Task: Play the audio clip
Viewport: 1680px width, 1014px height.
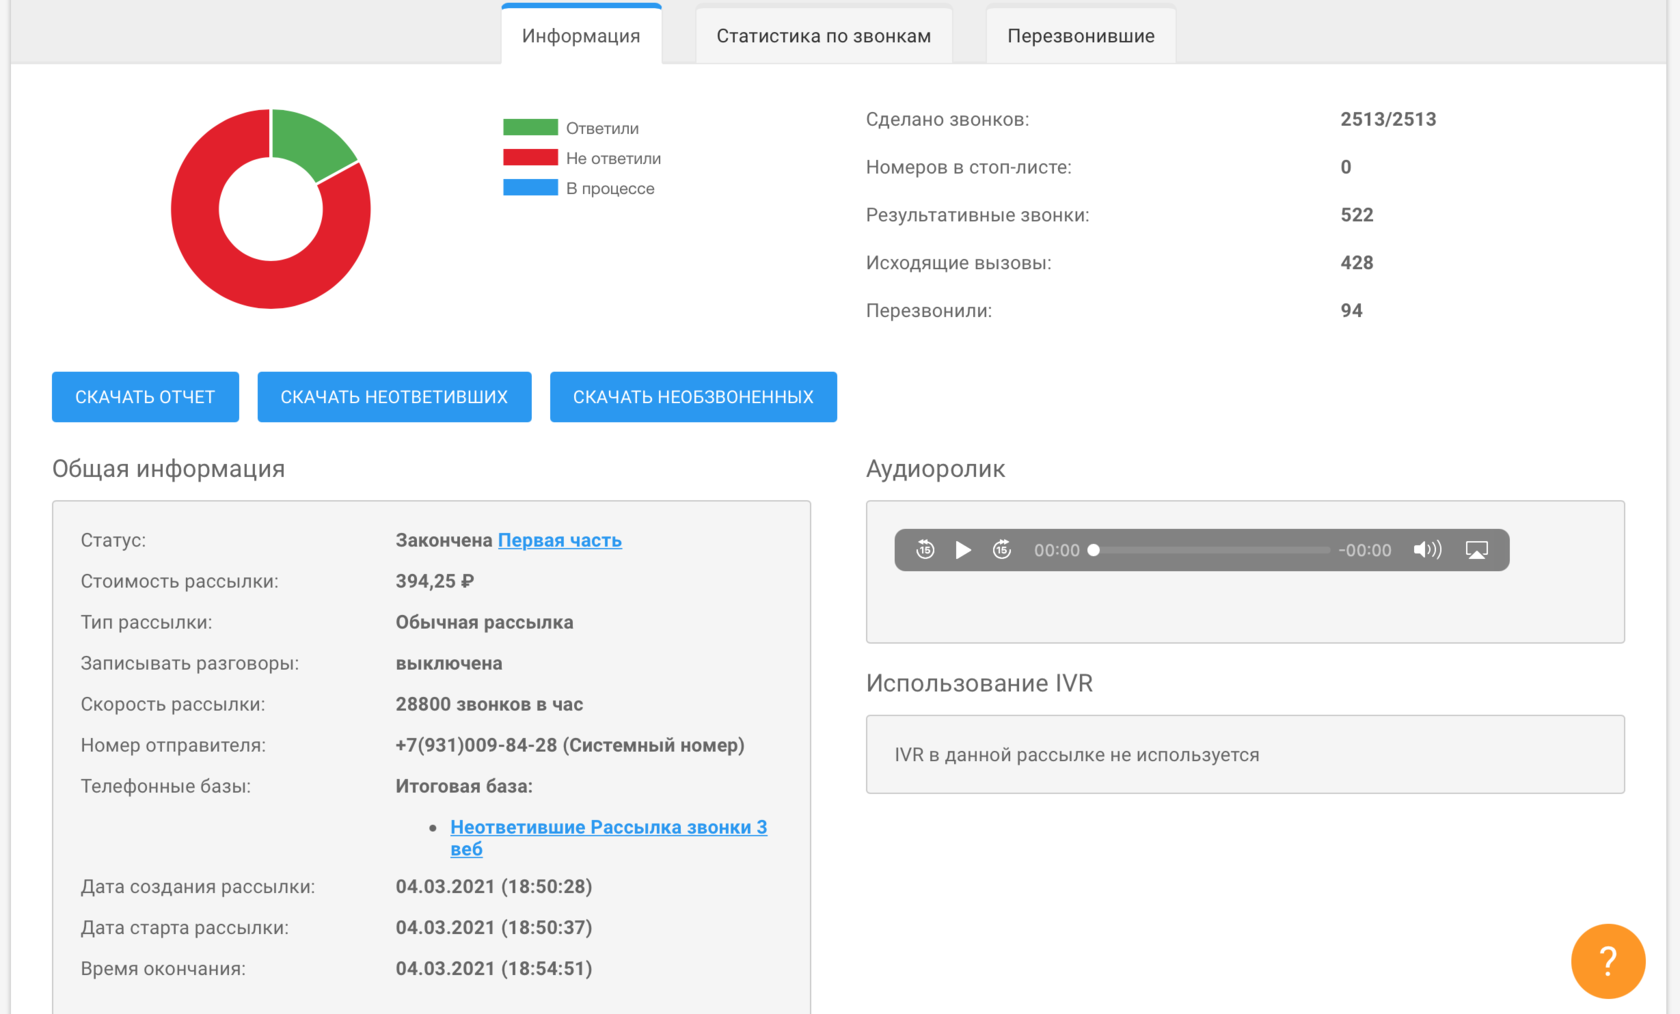Action: coord(963,550)
